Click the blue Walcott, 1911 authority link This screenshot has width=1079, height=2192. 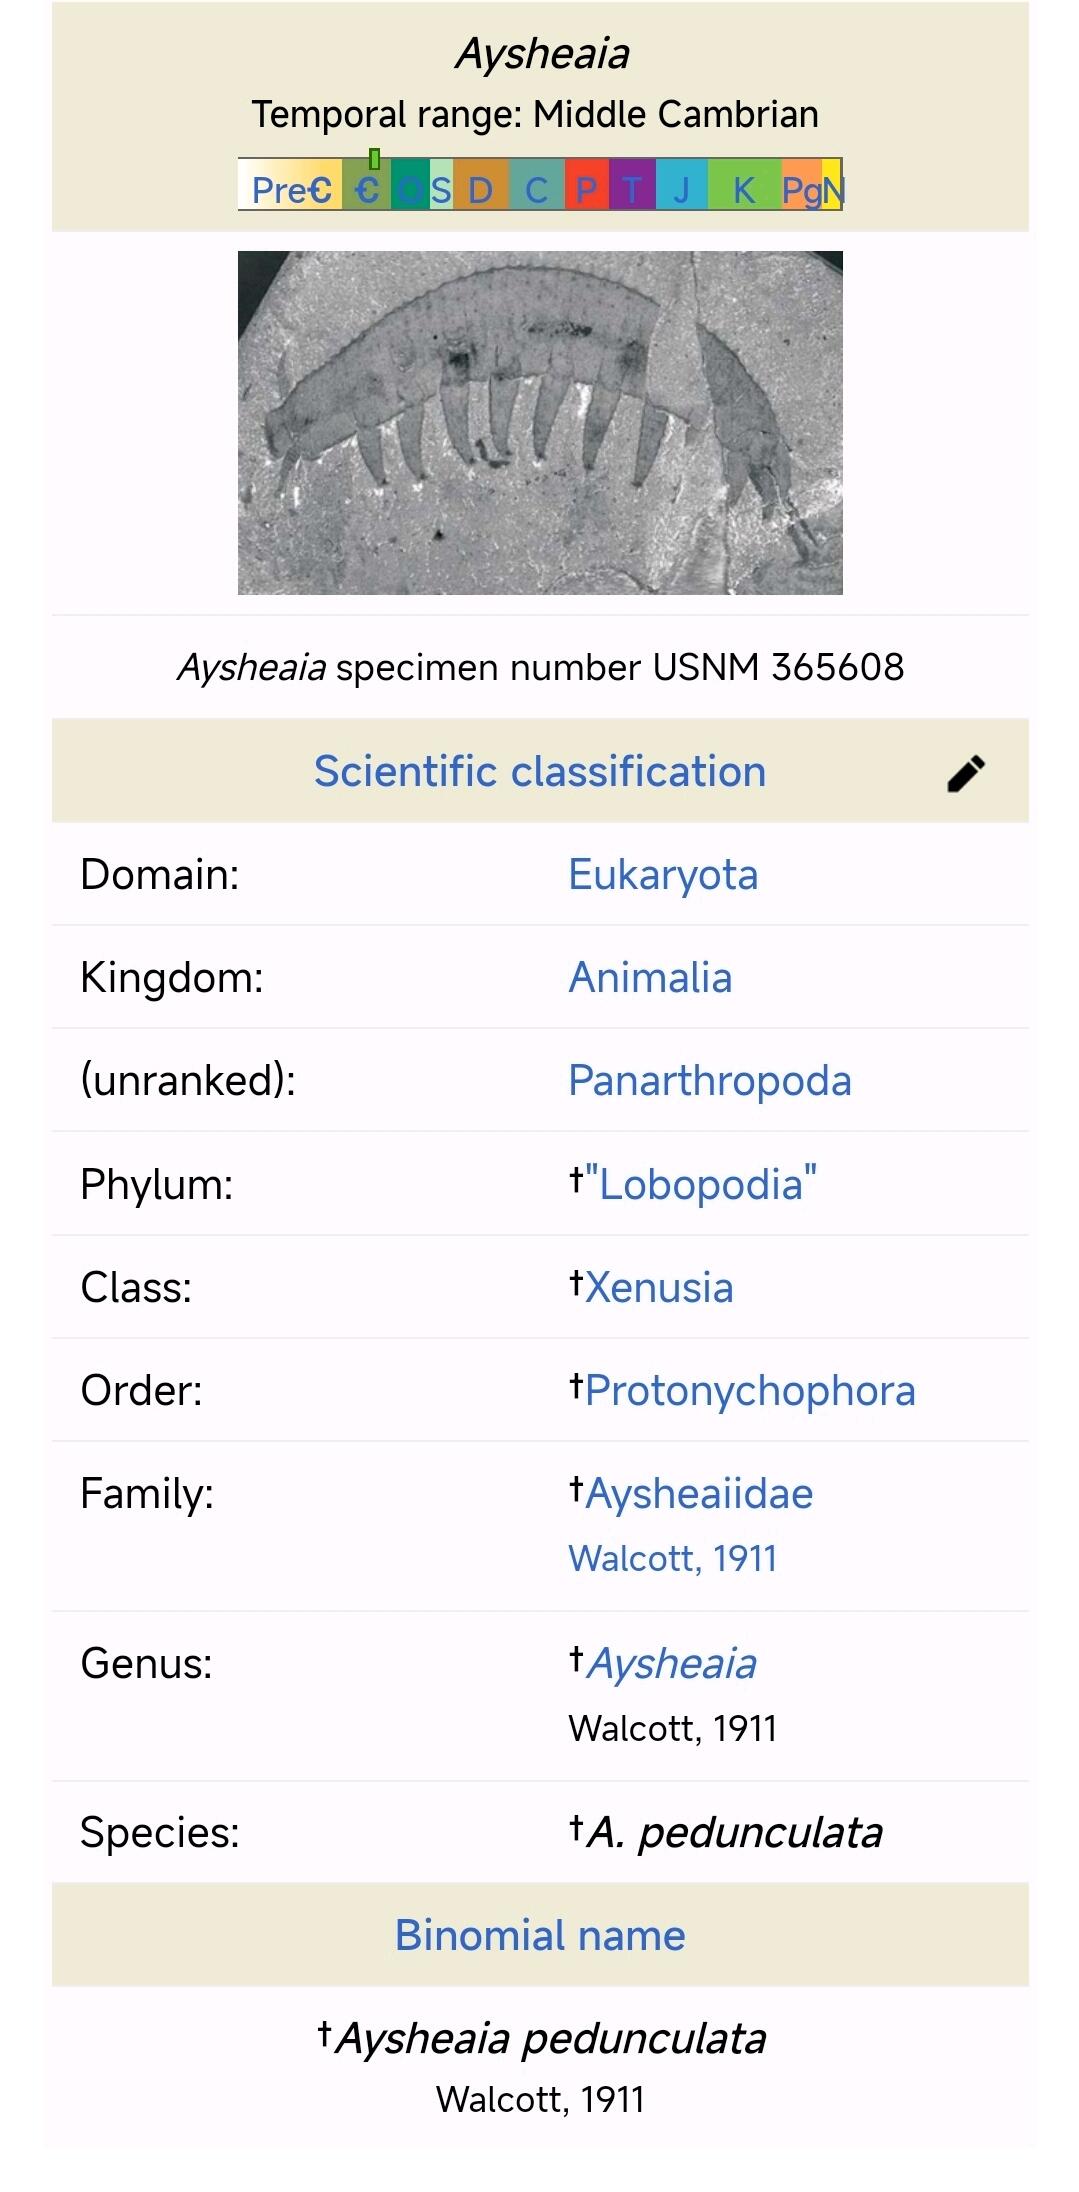pos(672,1558)
